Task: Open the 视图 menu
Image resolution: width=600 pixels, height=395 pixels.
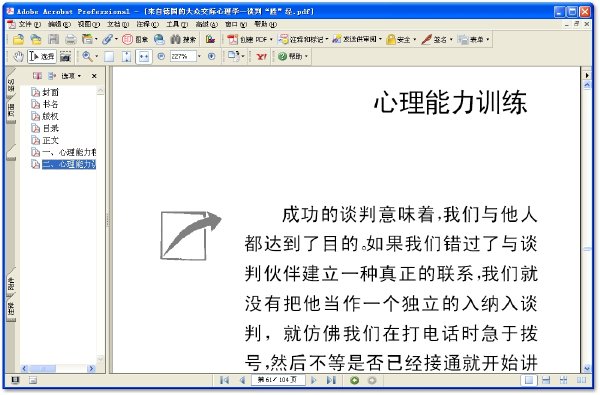Action: click(89, 24)
